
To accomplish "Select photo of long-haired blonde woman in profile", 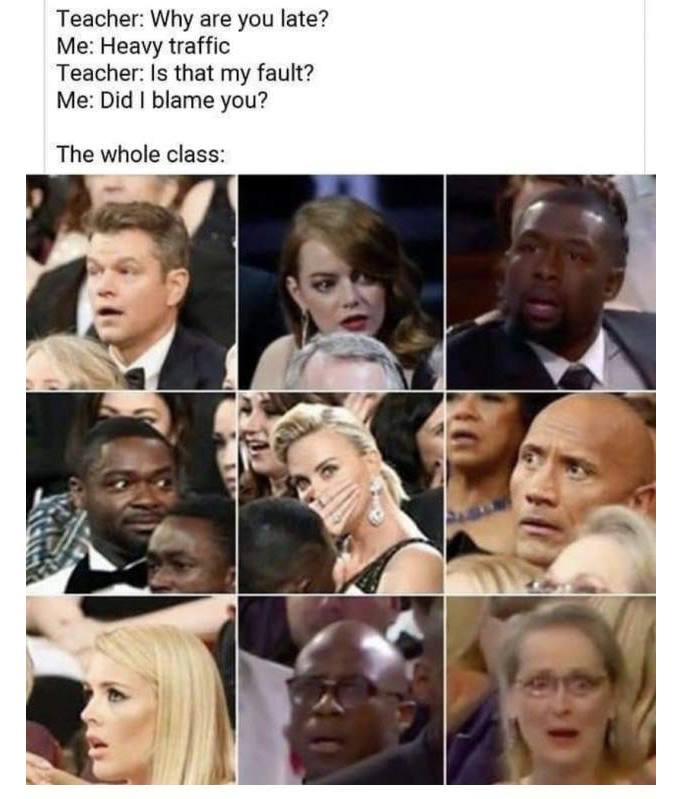I will point(131,690).
